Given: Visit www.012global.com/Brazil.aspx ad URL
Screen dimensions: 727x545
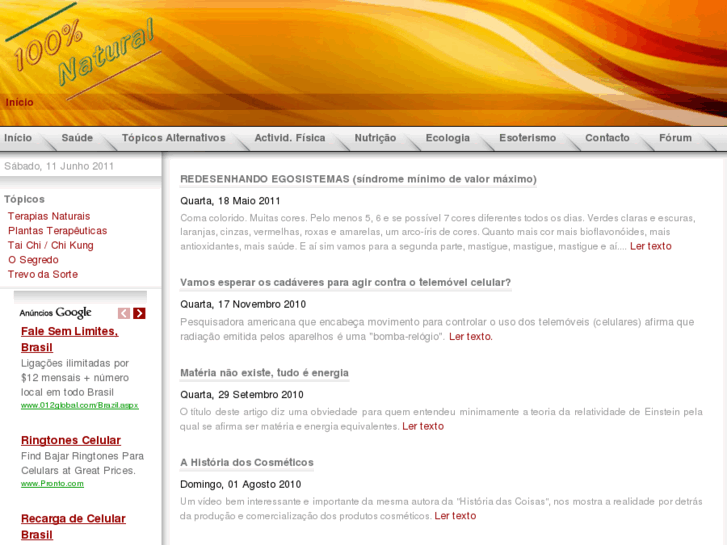Looking at the screenshot, I should coord(79,405).
